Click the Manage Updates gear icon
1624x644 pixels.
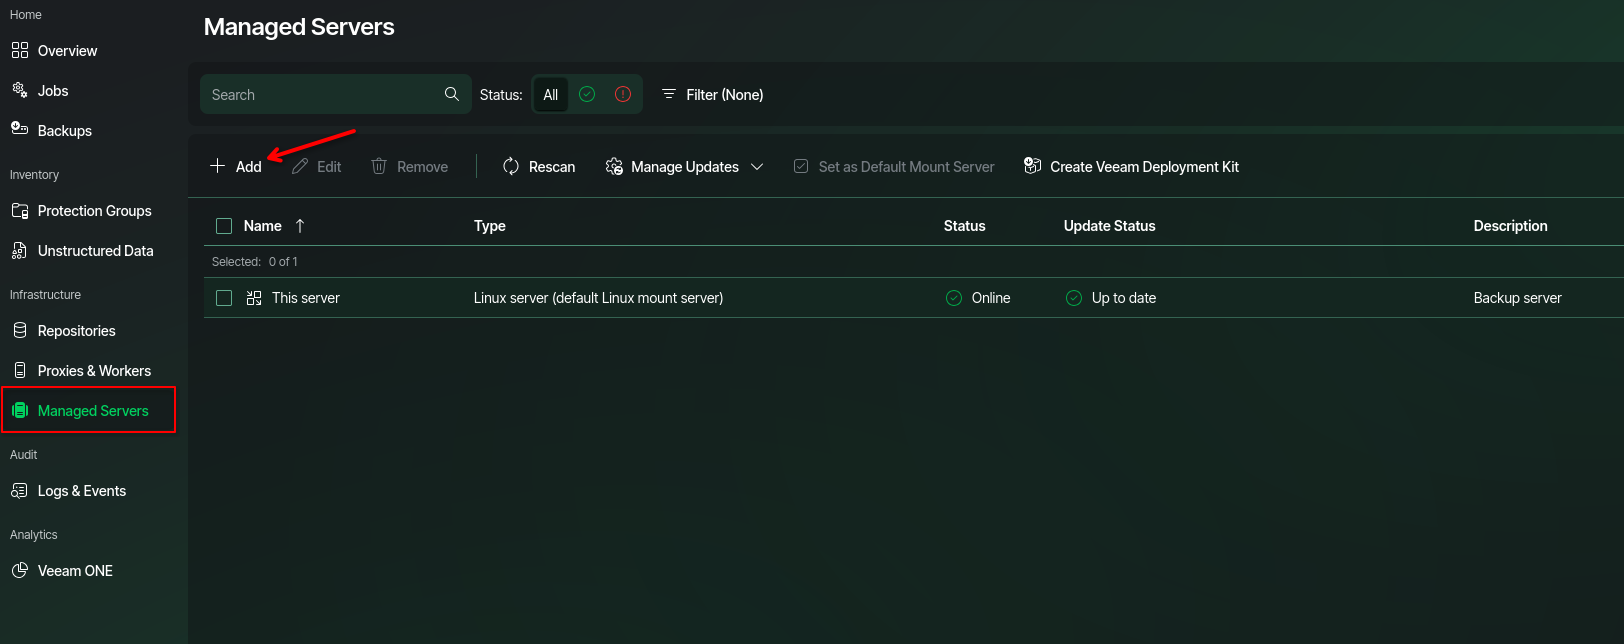click(614, 166)
